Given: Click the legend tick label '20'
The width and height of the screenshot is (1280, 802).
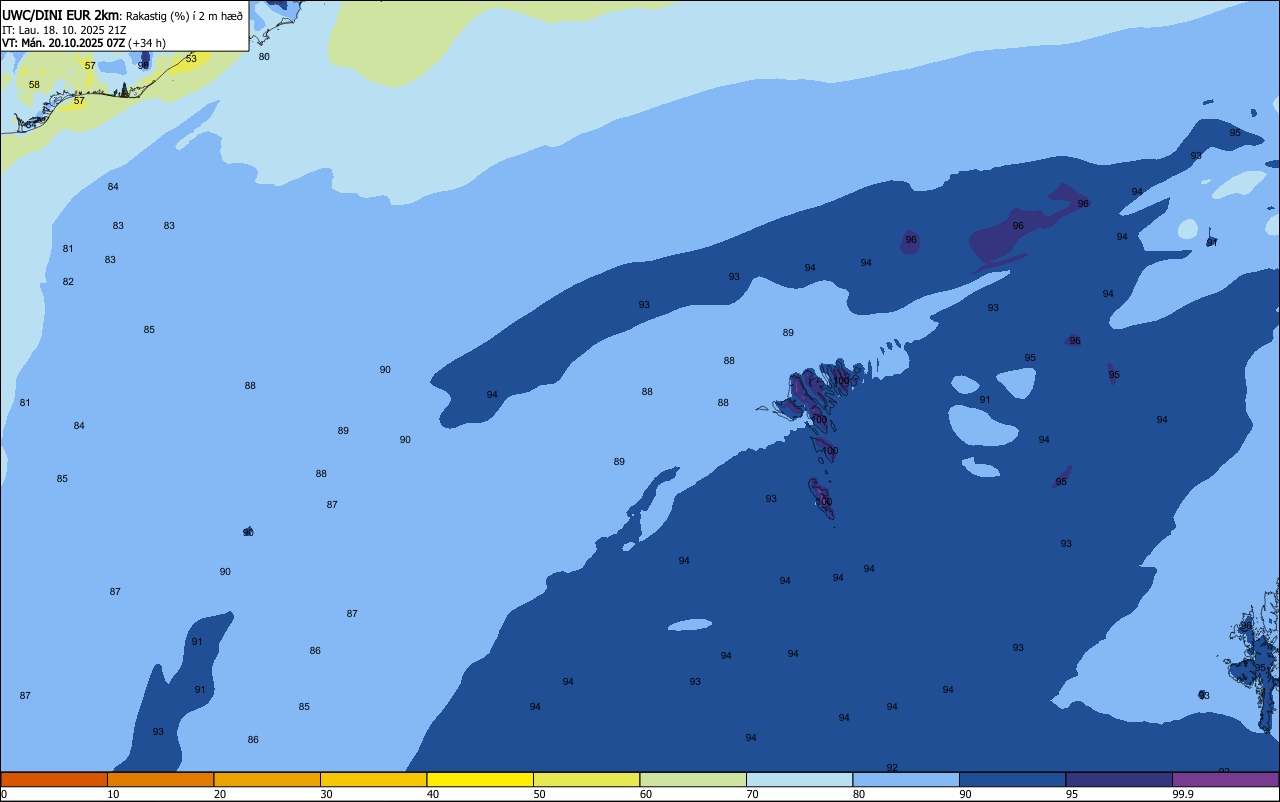Looking at the screenshot, I should point(220,794).
